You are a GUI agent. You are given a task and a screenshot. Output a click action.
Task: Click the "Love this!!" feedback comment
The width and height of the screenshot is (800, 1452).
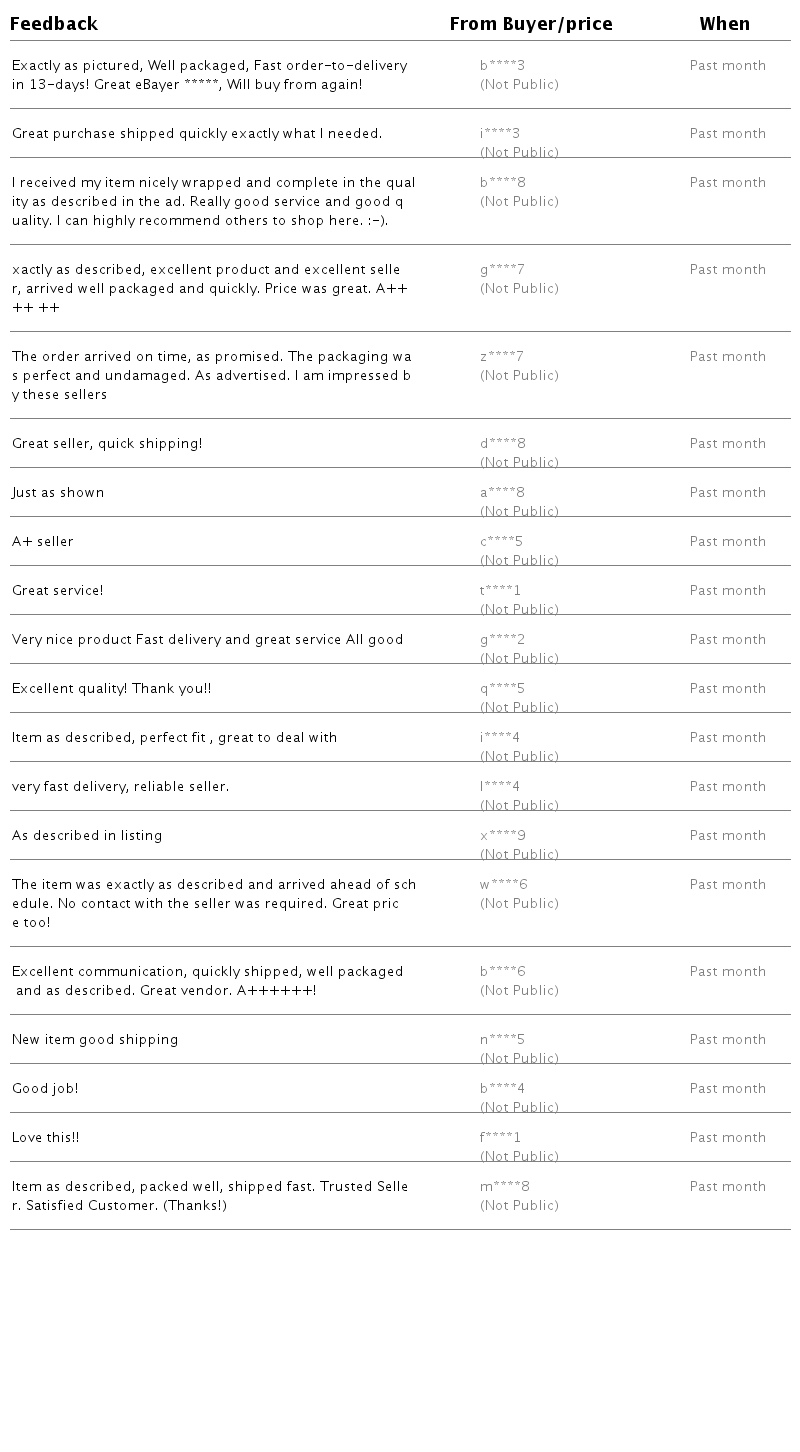coord(46,1138)
